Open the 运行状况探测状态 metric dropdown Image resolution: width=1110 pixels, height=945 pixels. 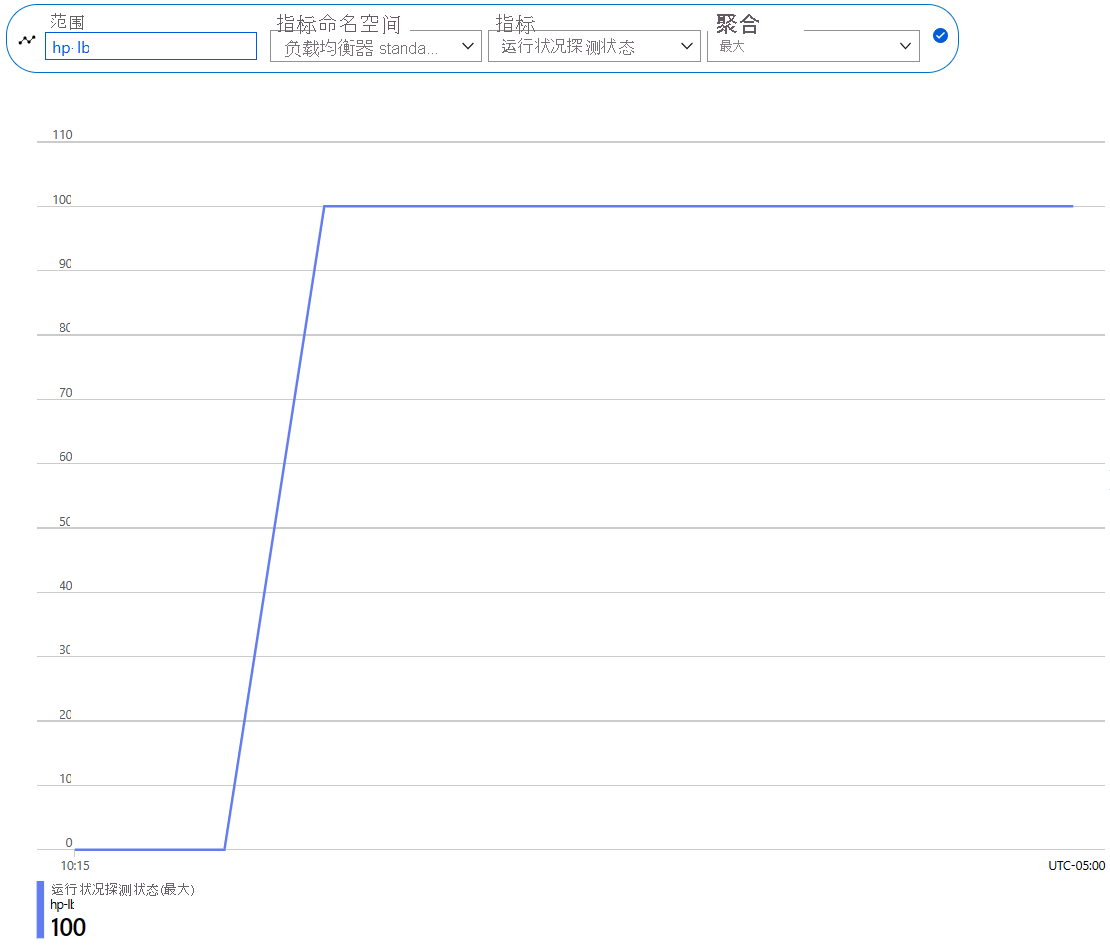pos(594,46)
